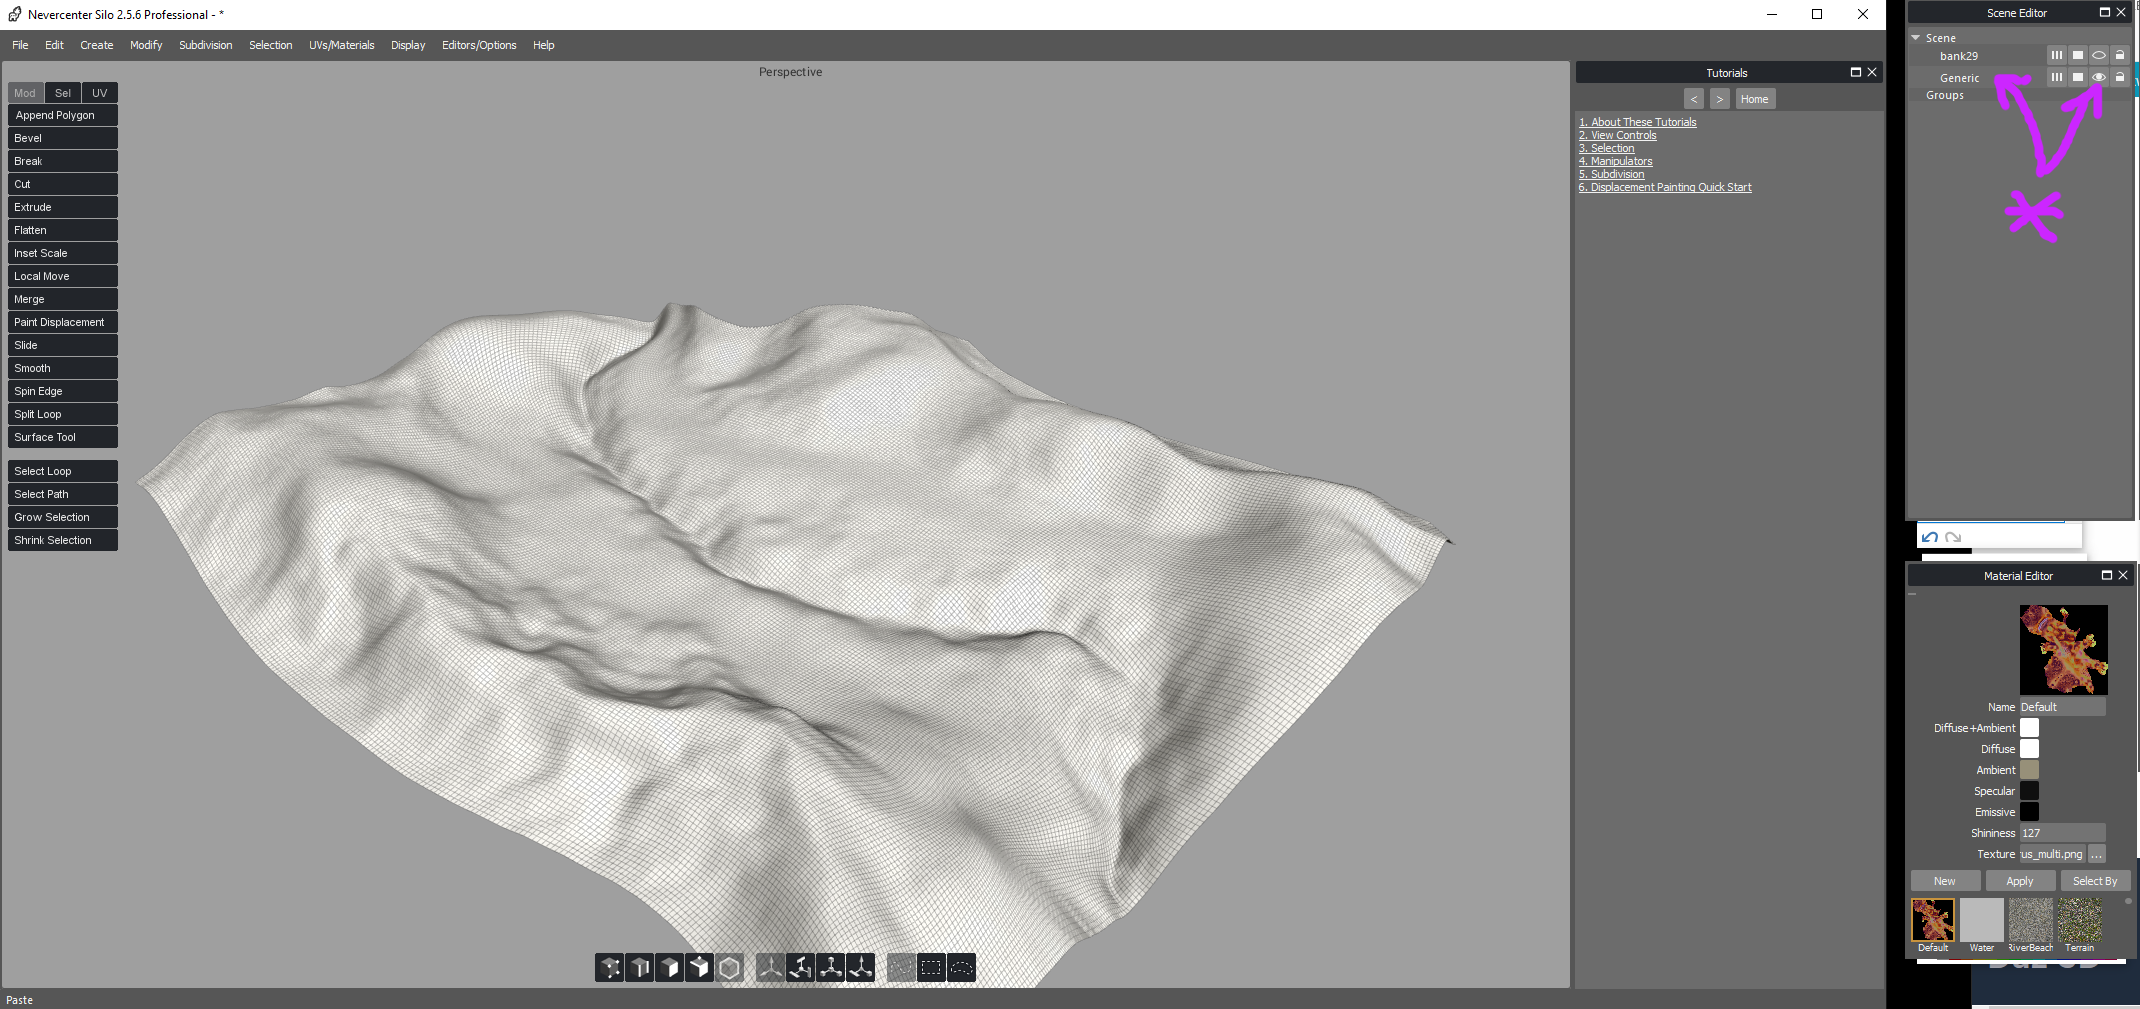
Task: Hide the Generic object
Action: 2099,78
